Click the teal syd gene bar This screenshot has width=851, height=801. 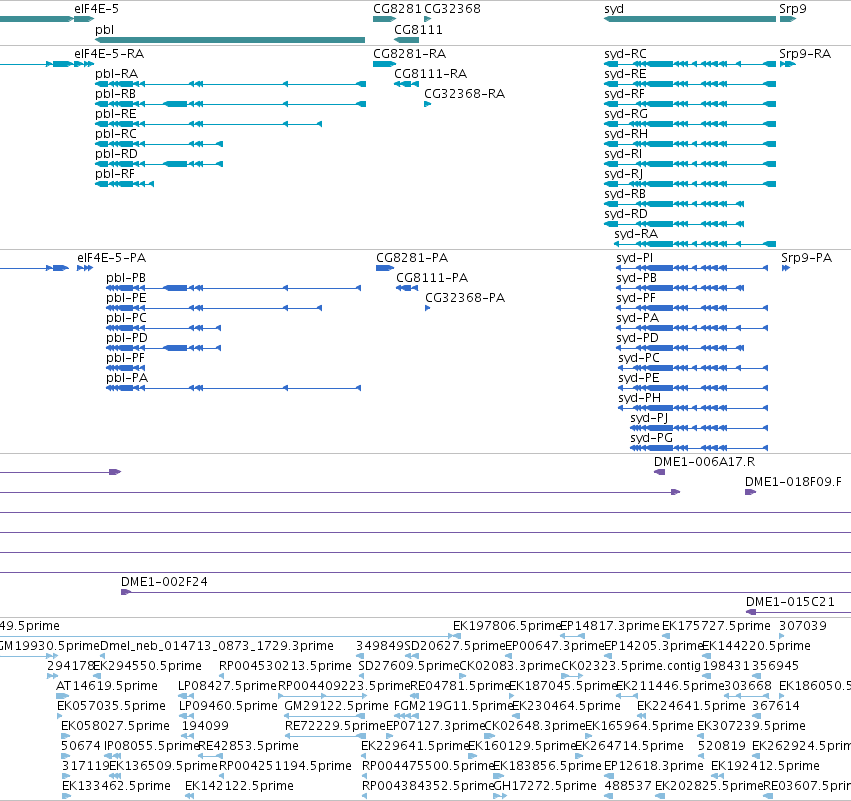pos(690,19)
